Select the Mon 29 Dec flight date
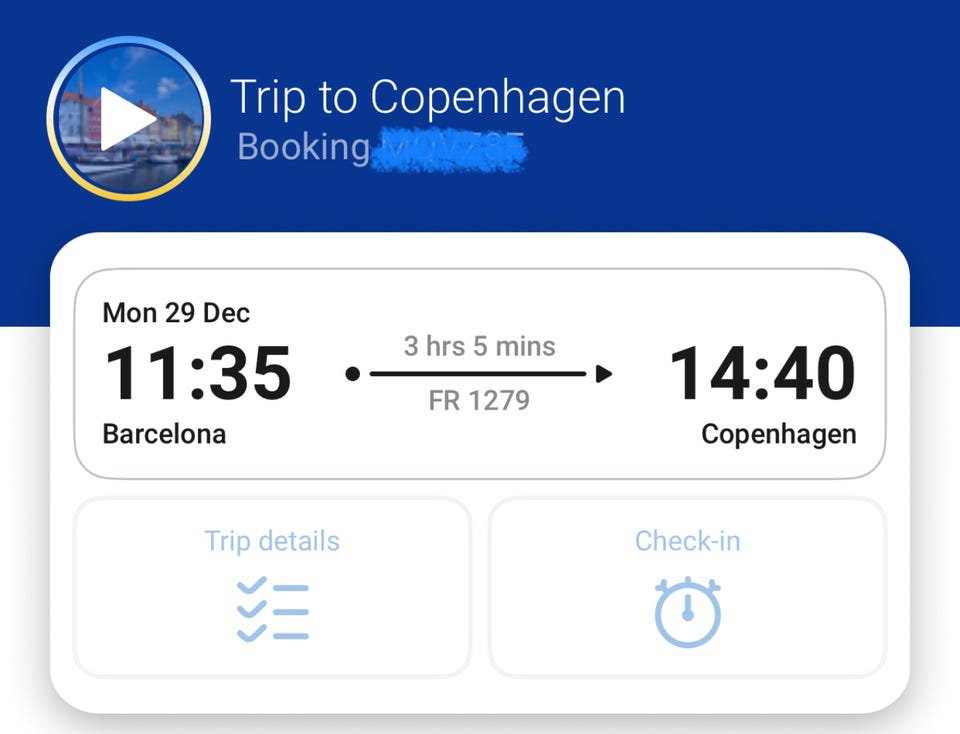Image resolution: width=960 pixels, height=734 pixels. [176, 313]
